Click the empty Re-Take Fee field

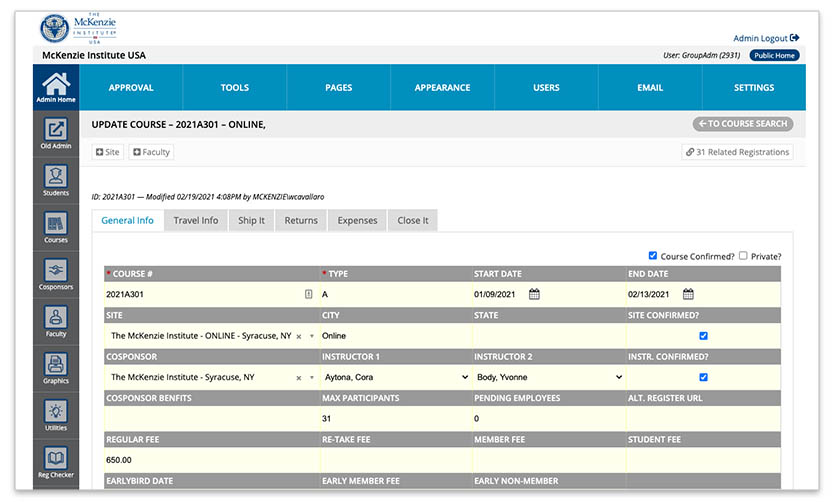tap(396, 460)
